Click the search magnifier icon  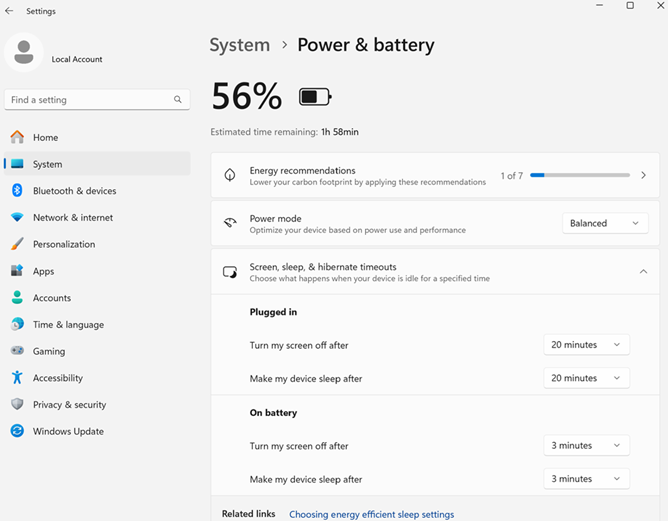178,99
